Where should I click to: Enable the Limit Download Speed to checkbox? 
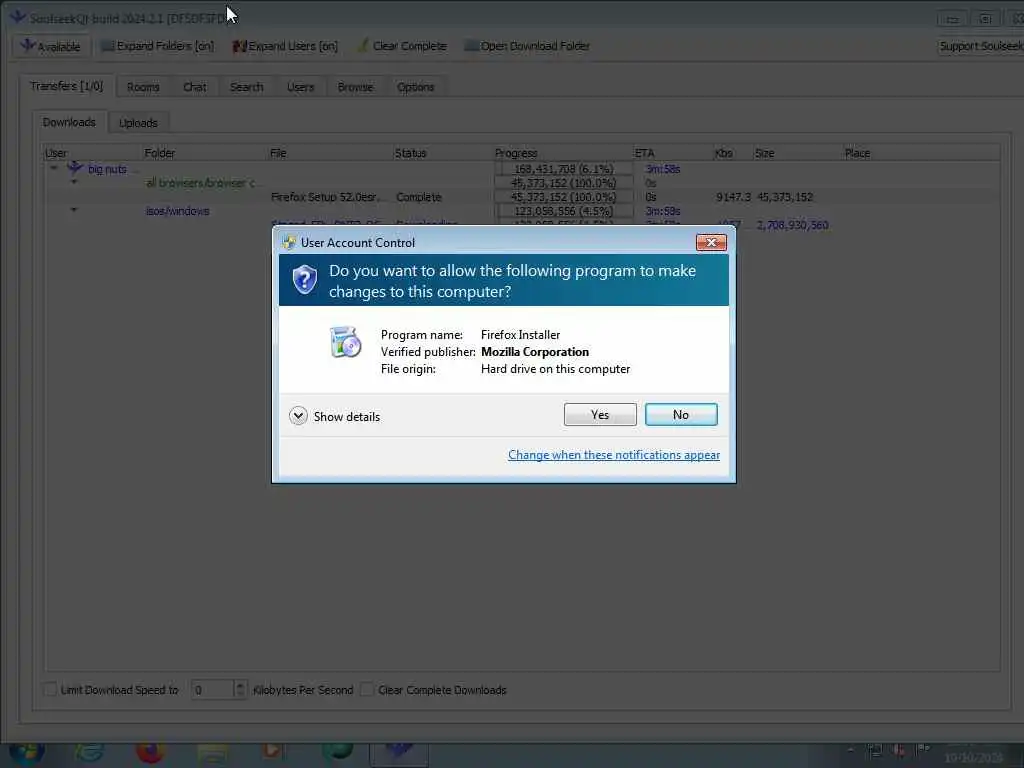coord(50,689)
